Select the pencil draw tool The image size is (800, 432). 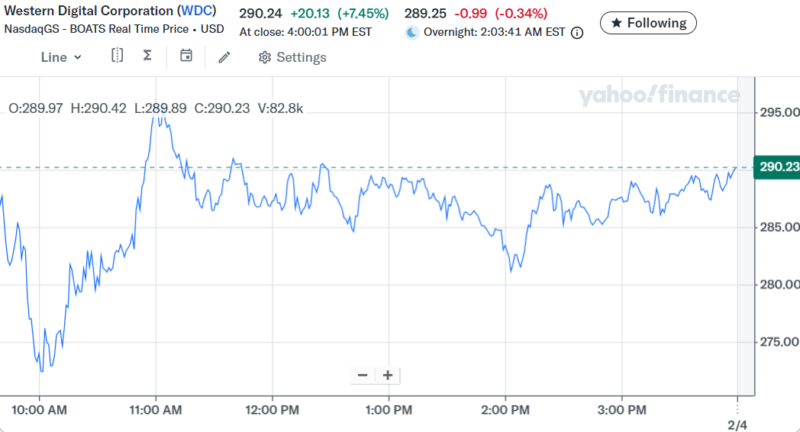coord(224,57)
